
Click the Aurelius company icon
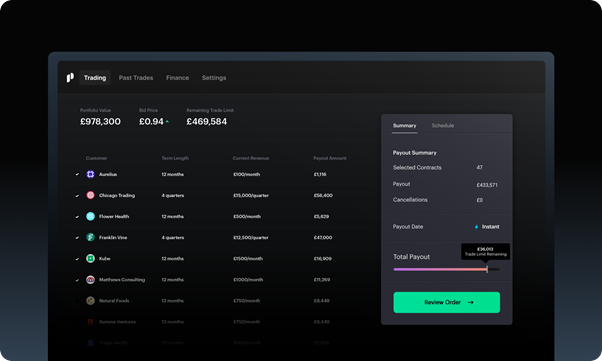pyautogui.click(x=90, y=174)
